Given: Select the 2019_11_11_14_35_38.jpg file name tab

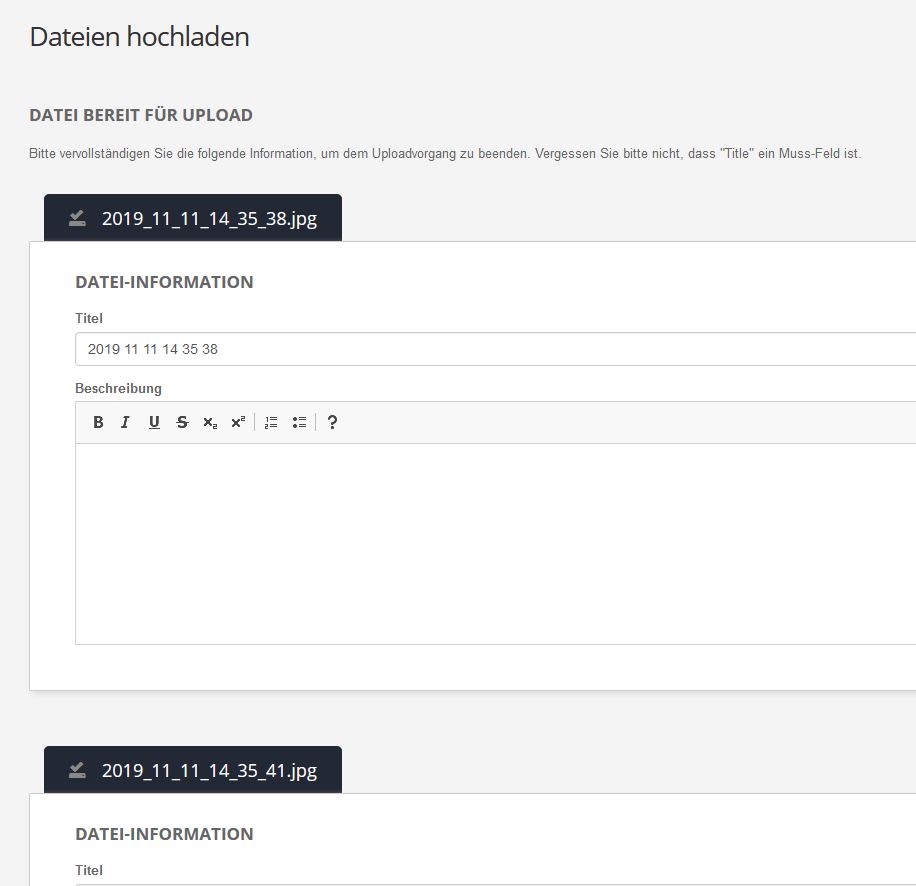Looking at the screenshot, I should pyautogui.click(x=209, y=218).
